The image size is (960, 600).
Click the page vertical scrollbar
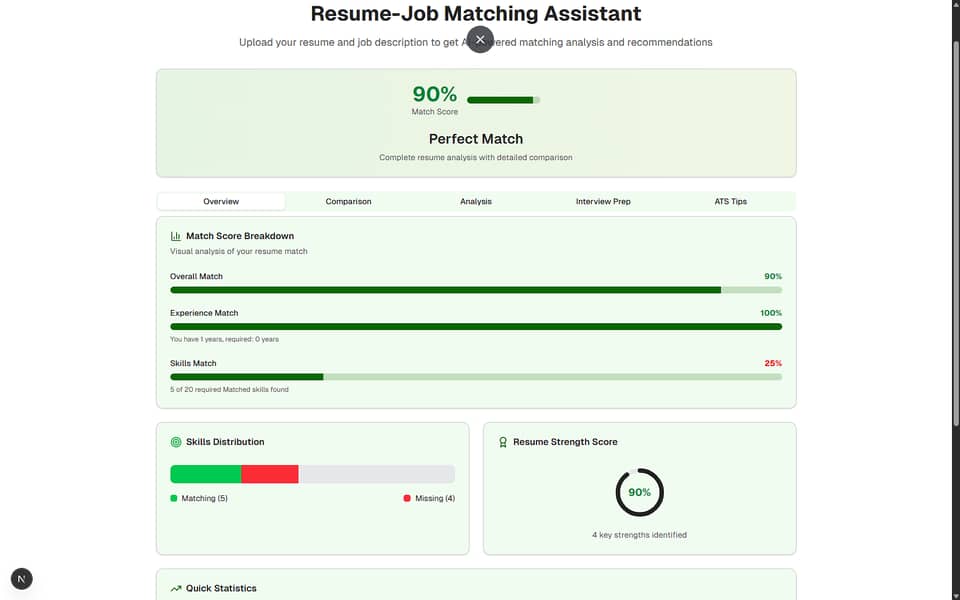tap(956, 234)
